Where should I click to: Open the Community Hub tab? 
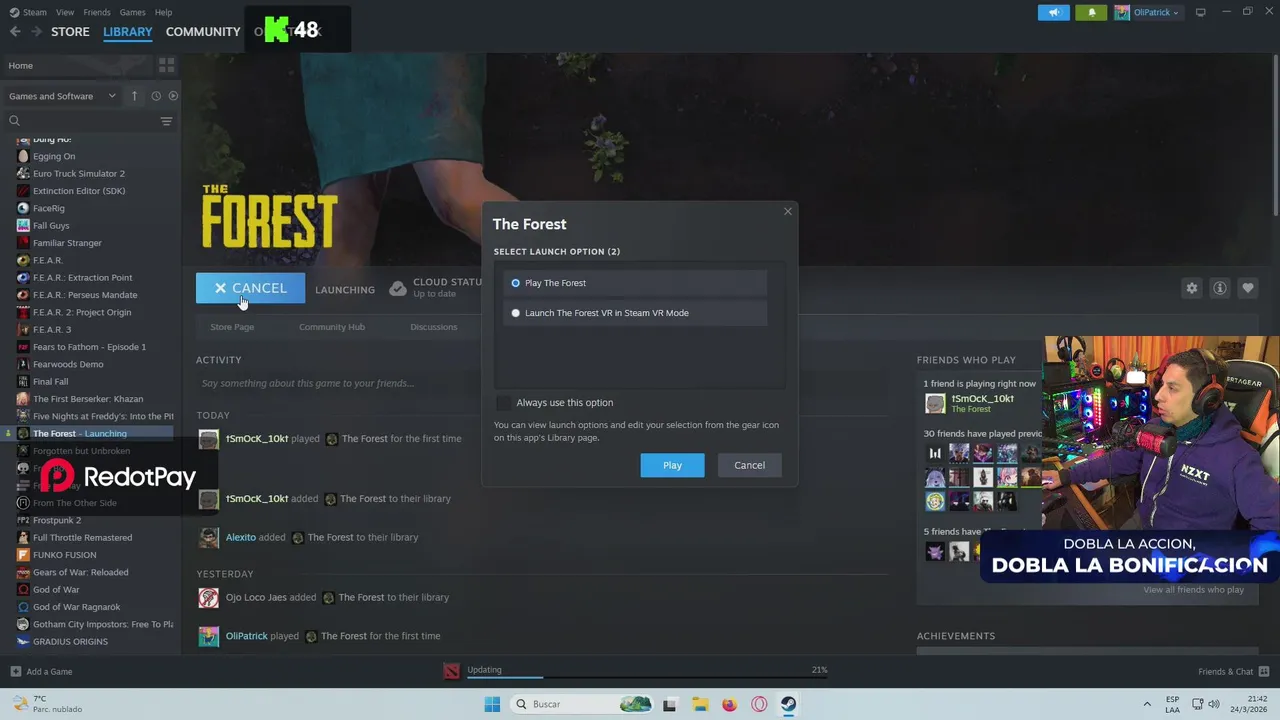[332, 327]
